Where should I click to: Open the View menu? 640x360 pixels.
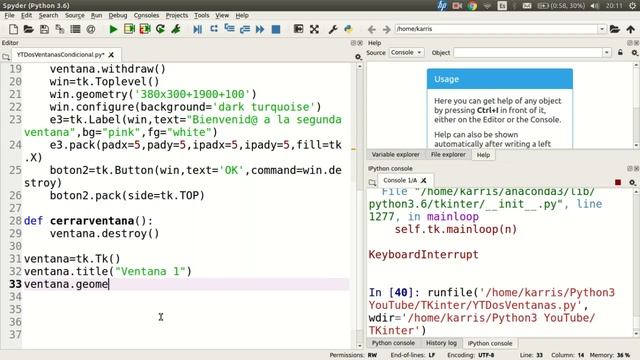click(222, 15)
